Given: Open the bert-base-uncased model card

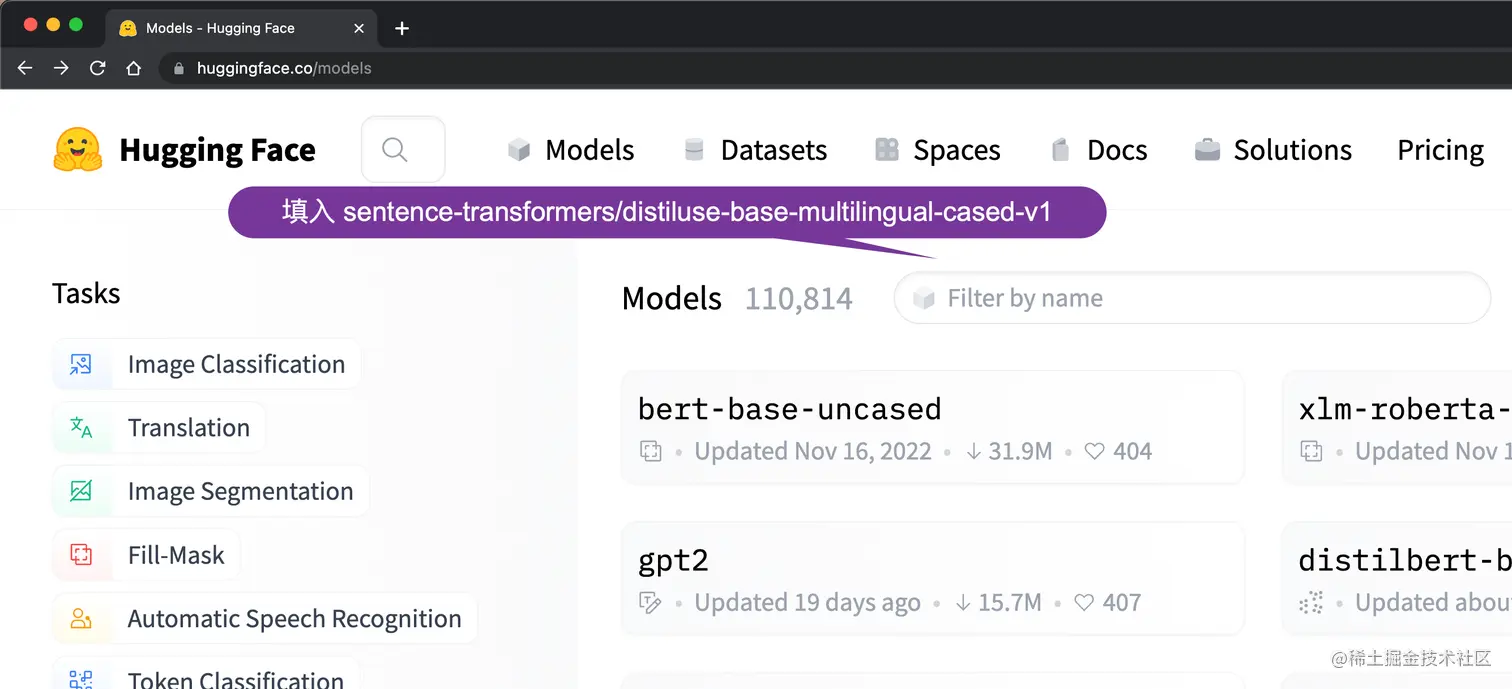Looking at the screenshot, I should point(789,409).
